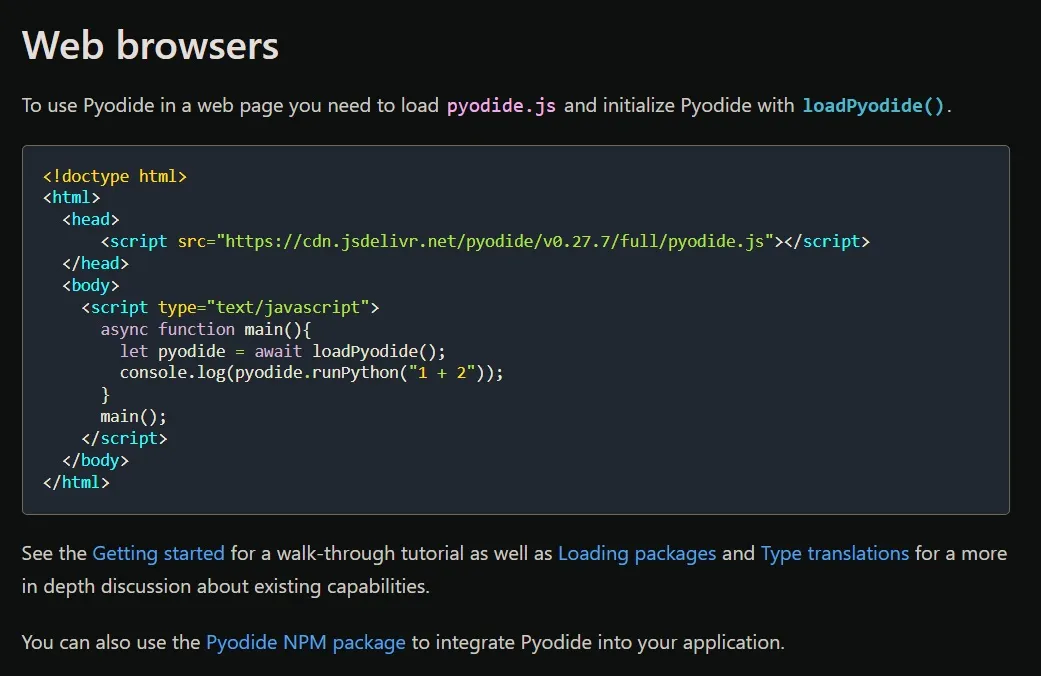Click the text "to integrate Pyodide into your application."

coord(598,642)
